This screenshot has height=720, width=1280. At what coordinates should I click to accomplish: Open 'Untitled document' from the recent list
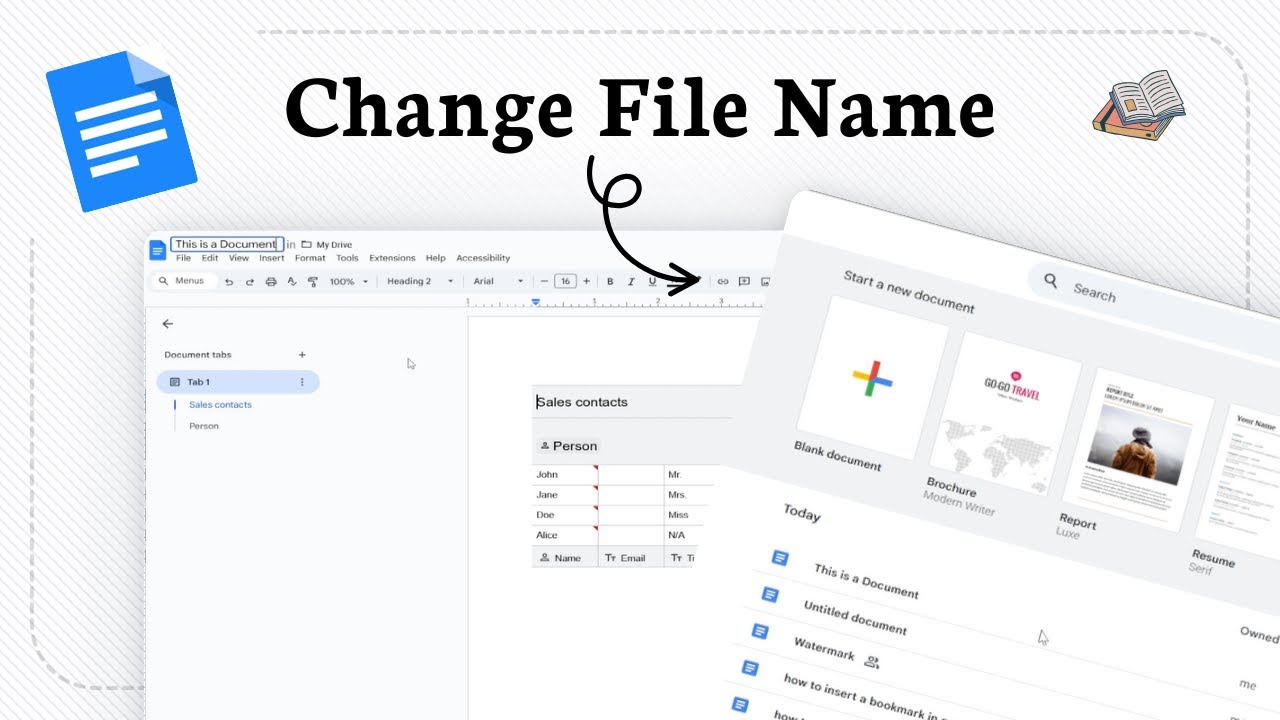[855, 619]
